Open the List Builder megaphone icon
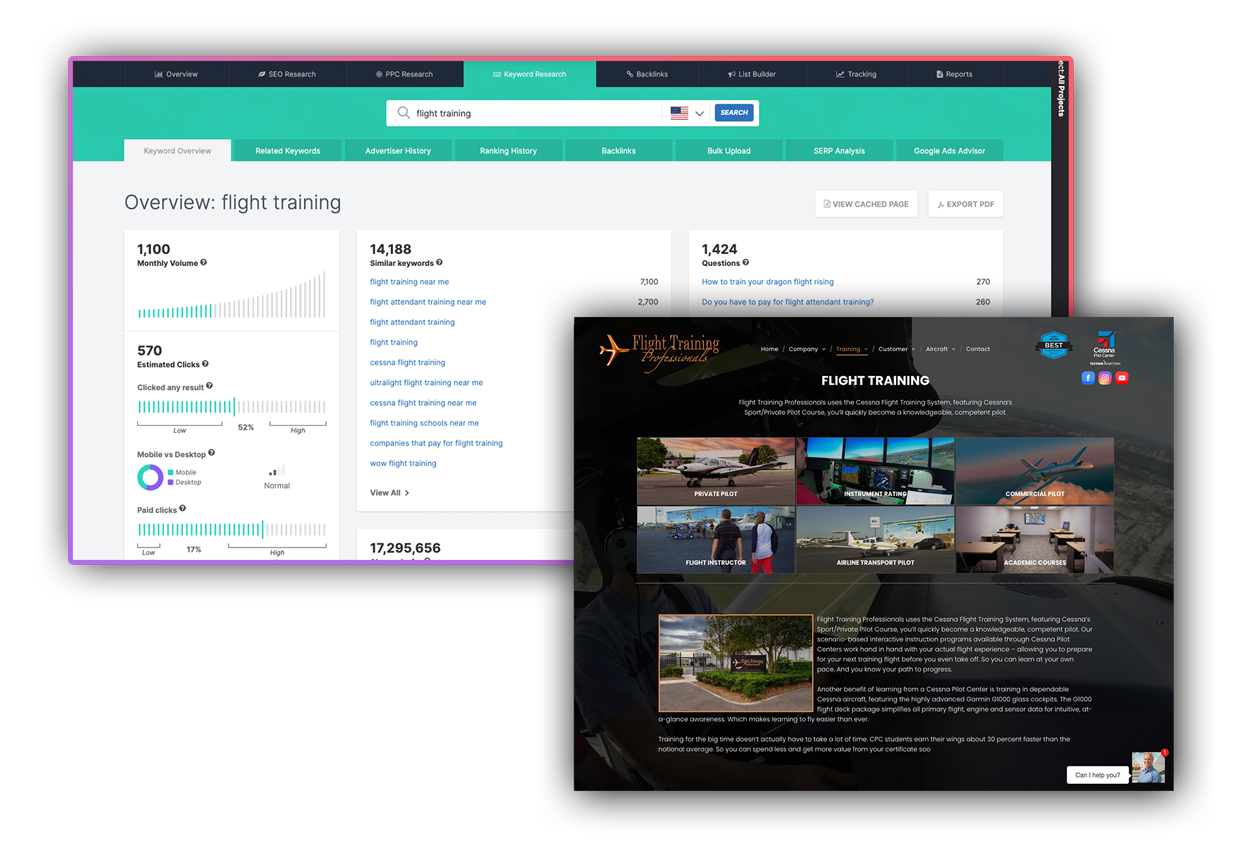This screenshot has height=859, width=1237. 731,74
